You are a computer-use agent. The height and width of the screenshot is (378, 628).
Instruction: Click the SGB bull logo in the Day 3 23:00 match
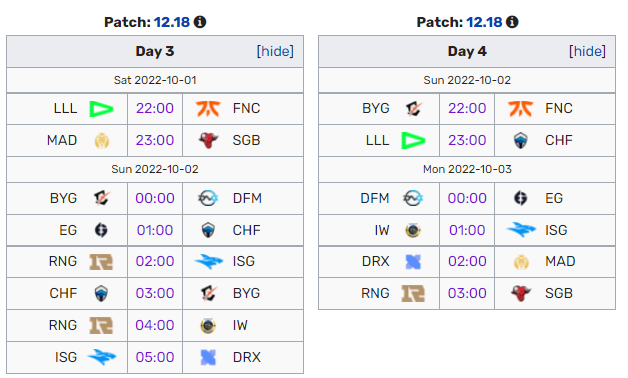pos(208,141)
